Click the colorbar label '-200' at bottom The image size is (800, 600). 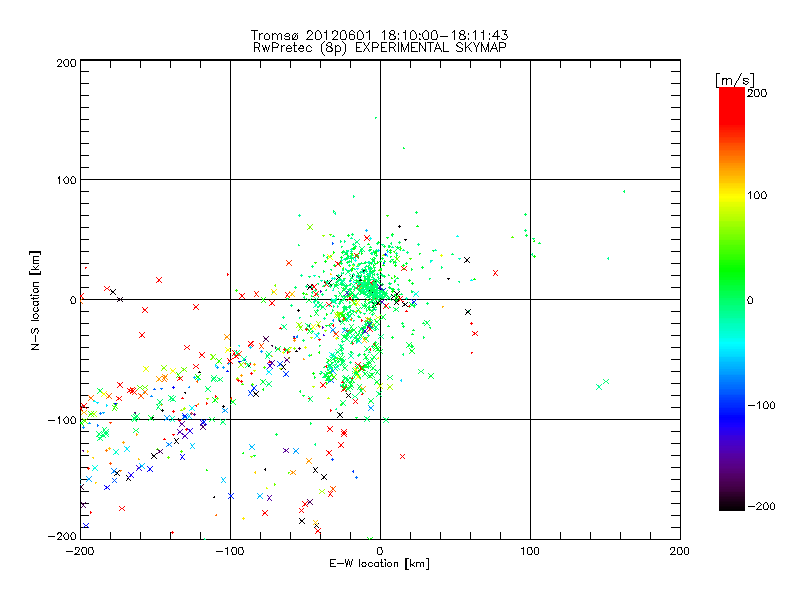coord(761,506)
